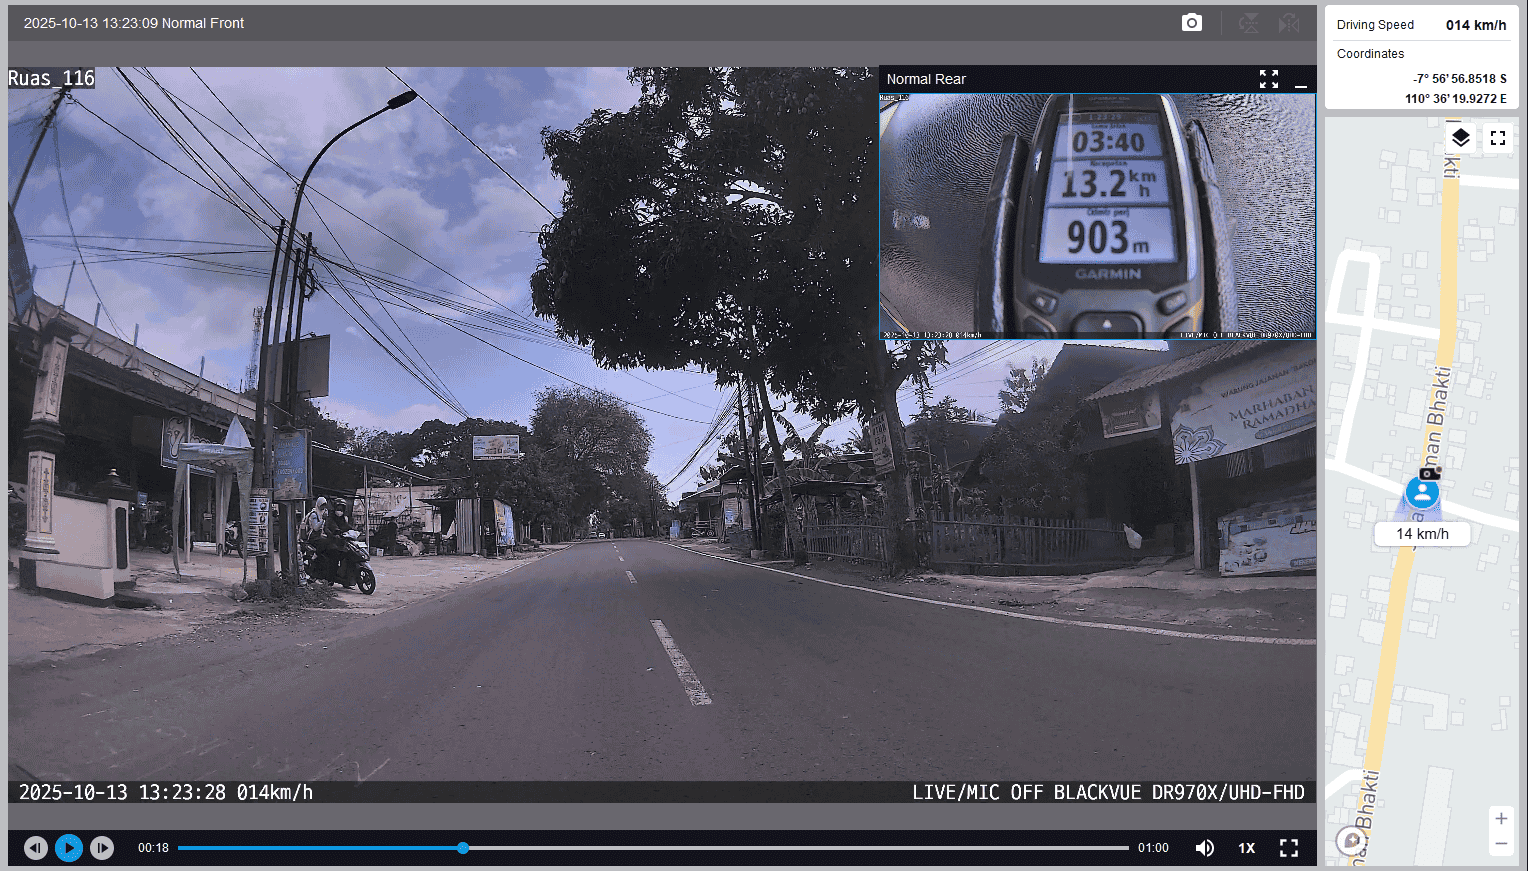
Task: Mirror the video horizontally
Action: tap(1289, 23)
